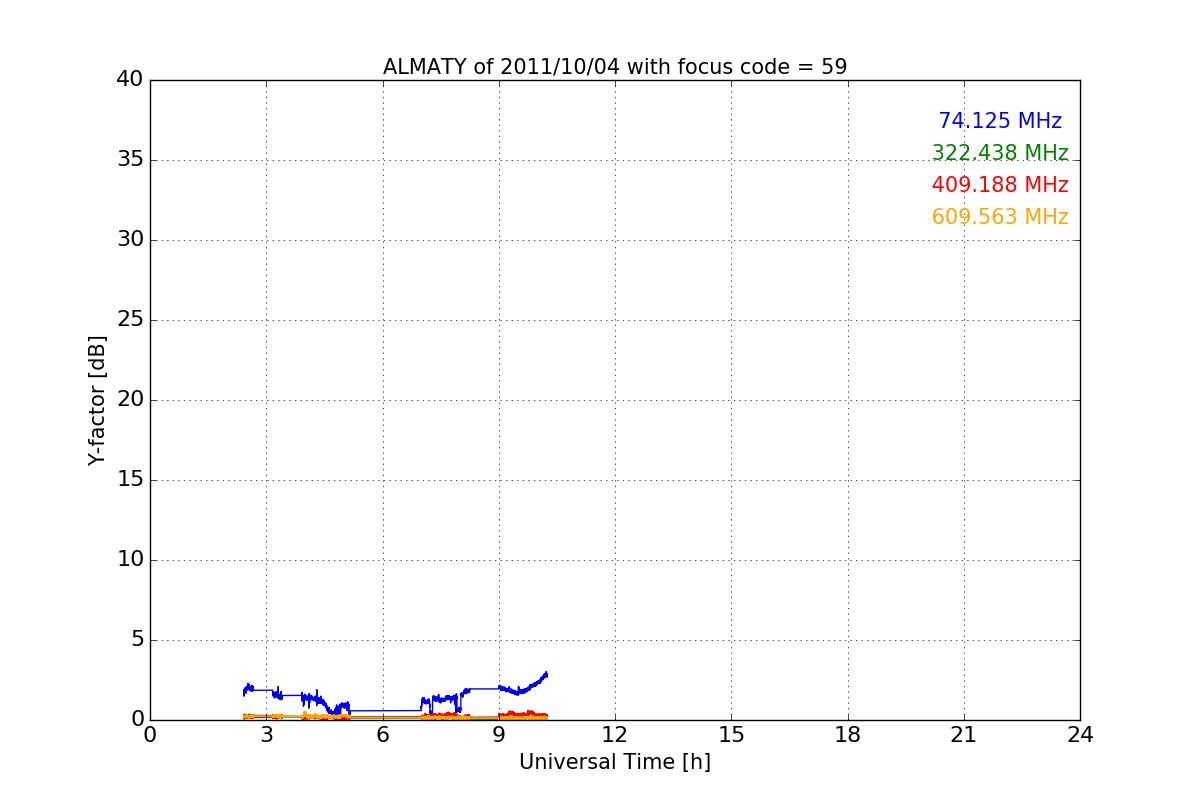Select the 409.188 MHz legend label

point(1000,185)
